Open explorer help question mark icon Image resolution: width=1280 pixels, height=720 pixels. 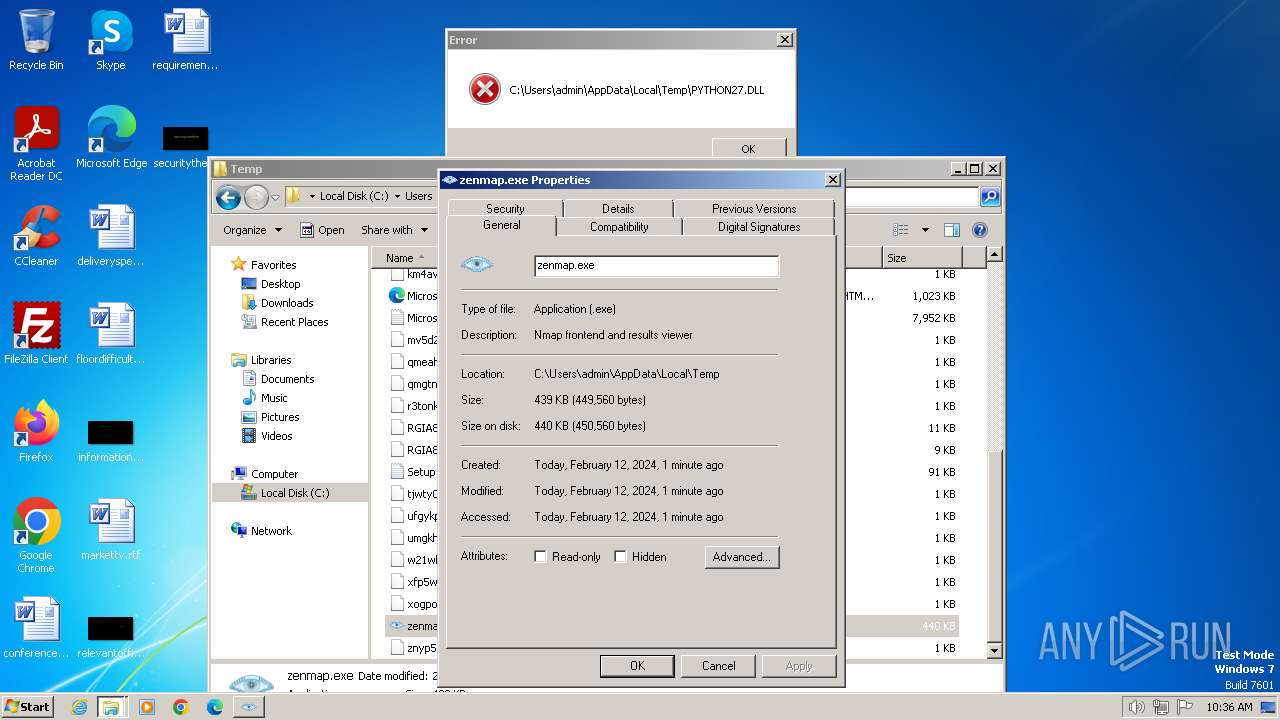(x=980, y=230)
